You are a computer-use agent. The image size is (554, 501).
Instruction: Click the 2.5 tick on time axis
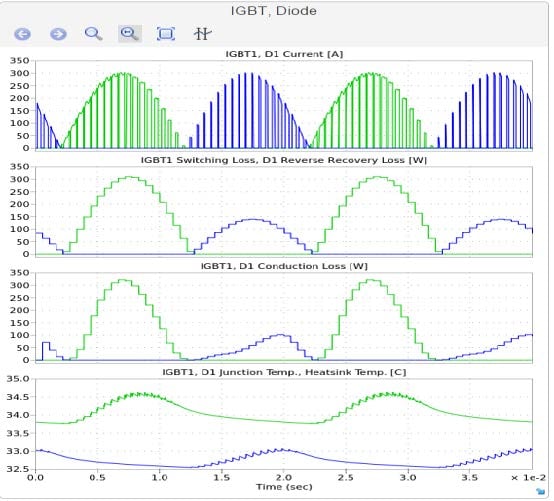click(x=346, y=478)
